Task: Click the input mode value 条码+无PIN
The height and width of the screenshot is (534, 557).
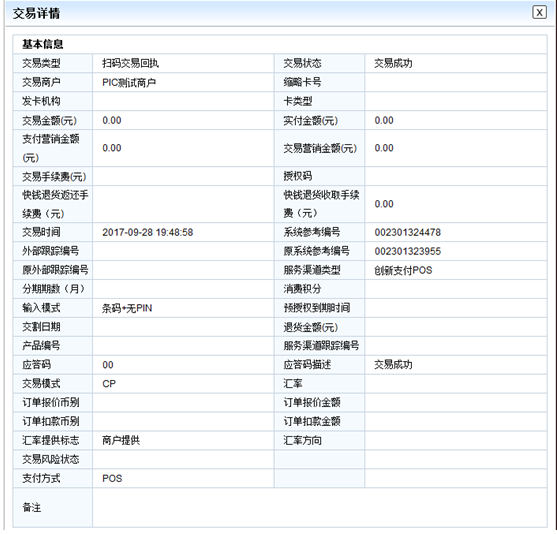Action: pyautogui.click(x=127, y=308)
